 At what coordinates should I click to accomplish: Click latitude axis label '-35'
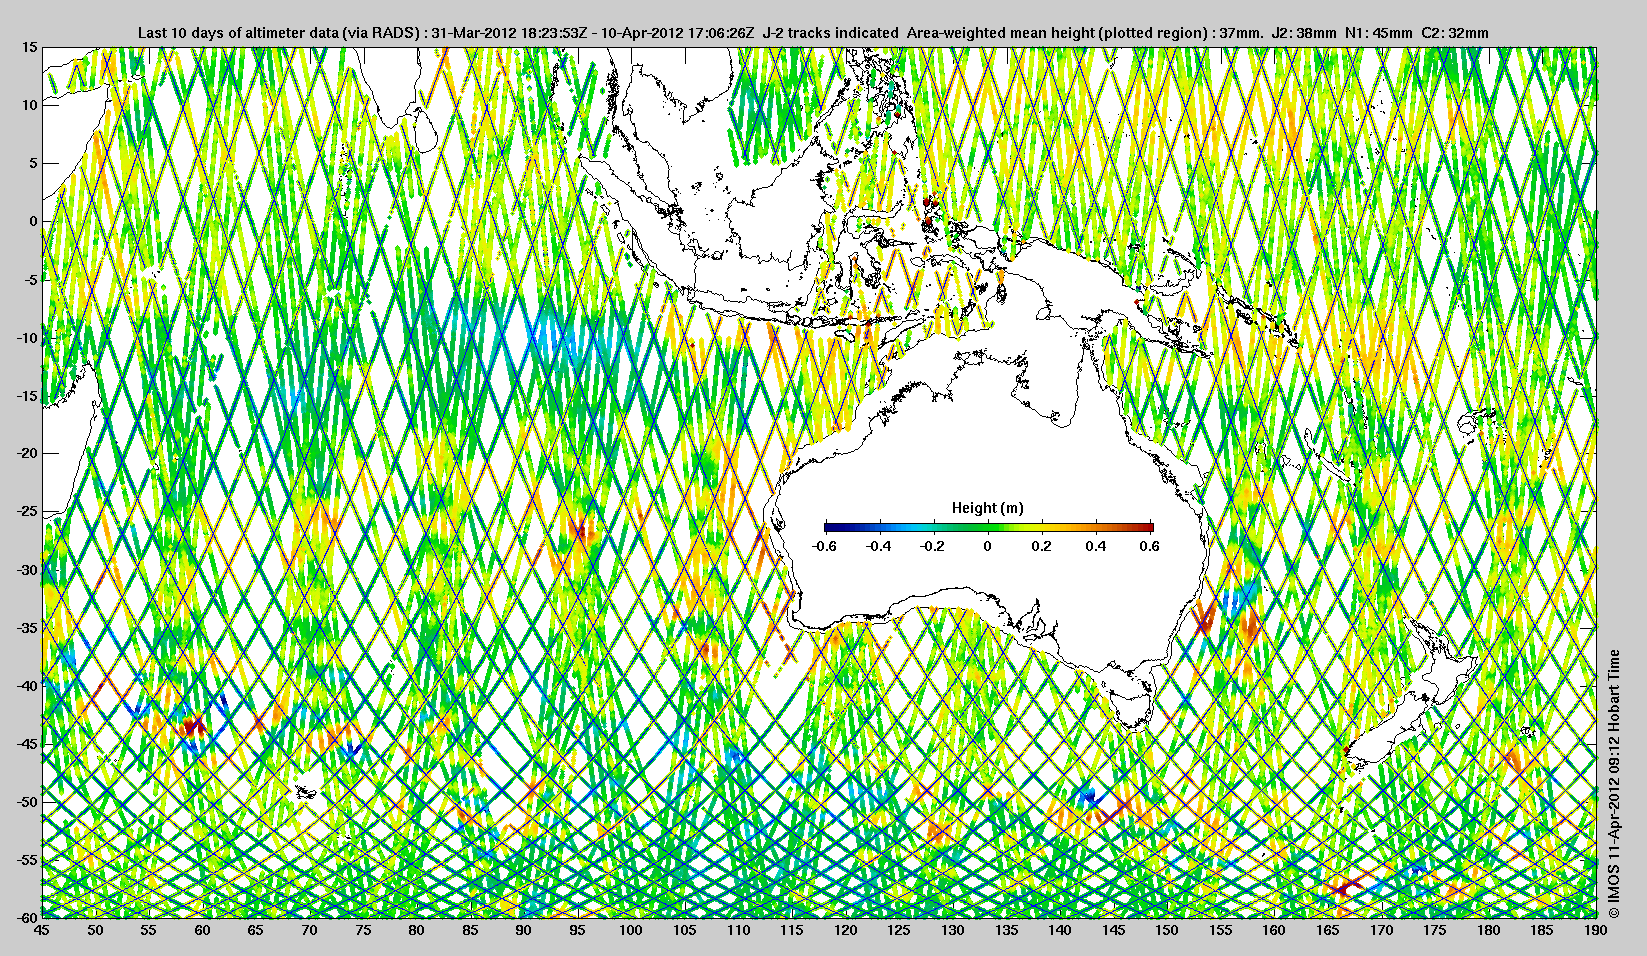point(27,628)
